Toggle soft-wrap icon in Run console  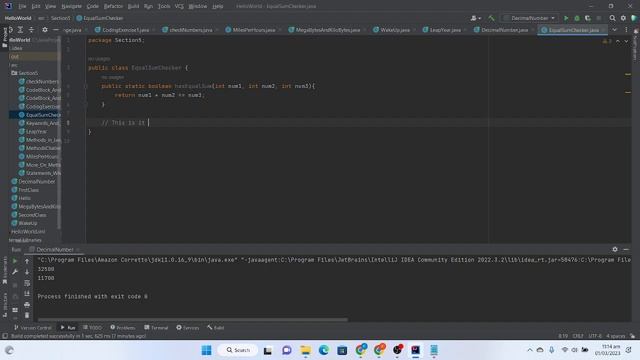(x=27, y=282)
